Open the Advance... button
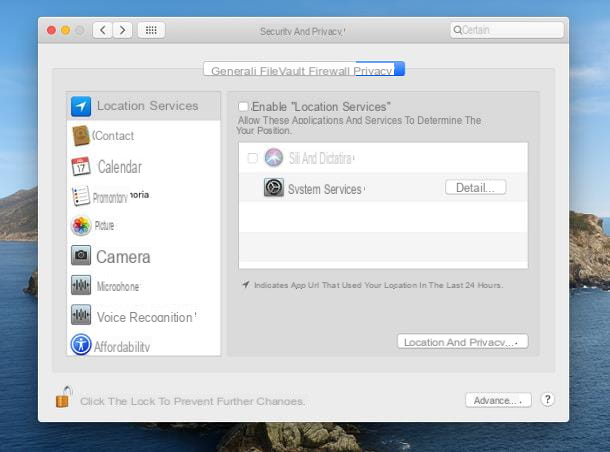 click(498, 400)
